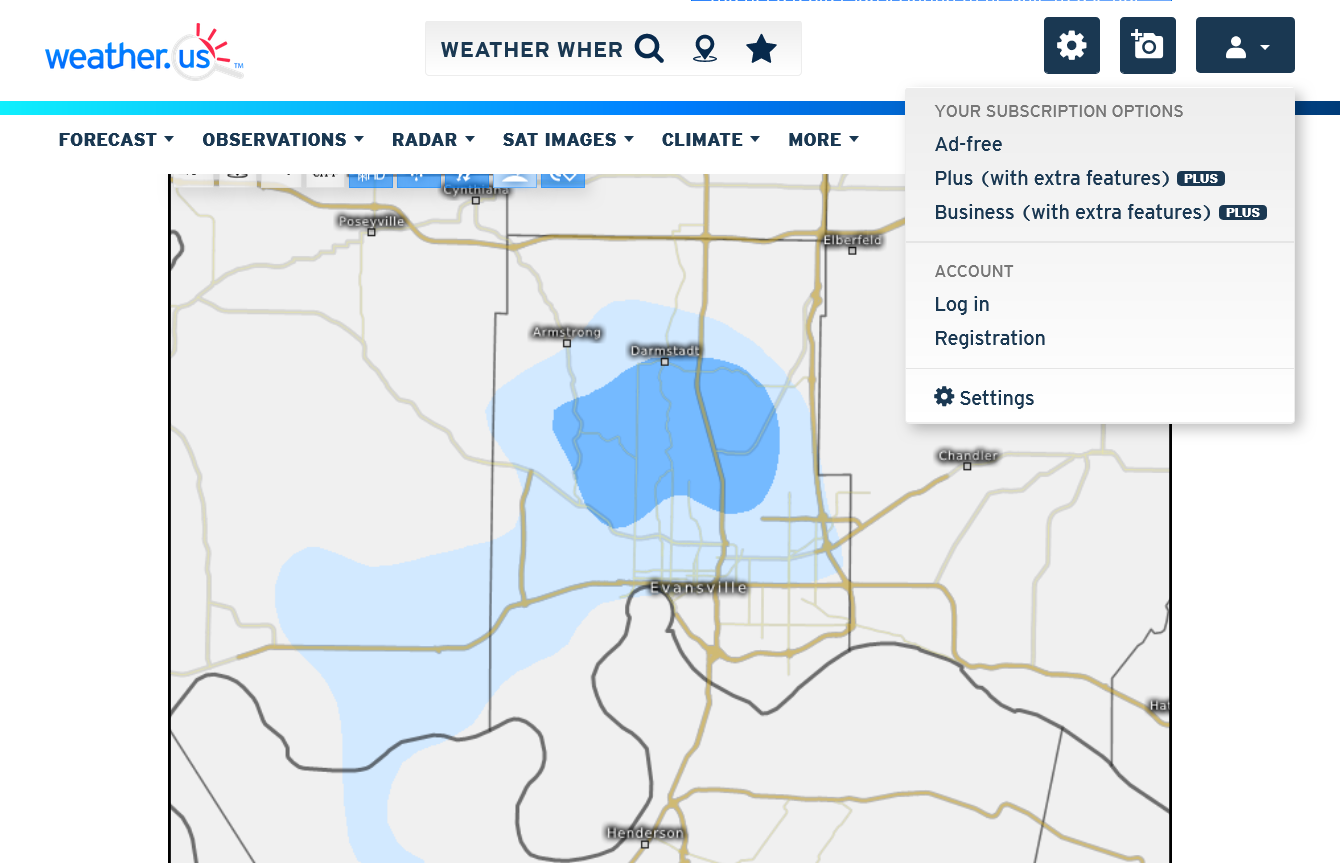Open the Radar dropdown menu
The width and height of the screenshot is (1340, 863).
point(433,140)
